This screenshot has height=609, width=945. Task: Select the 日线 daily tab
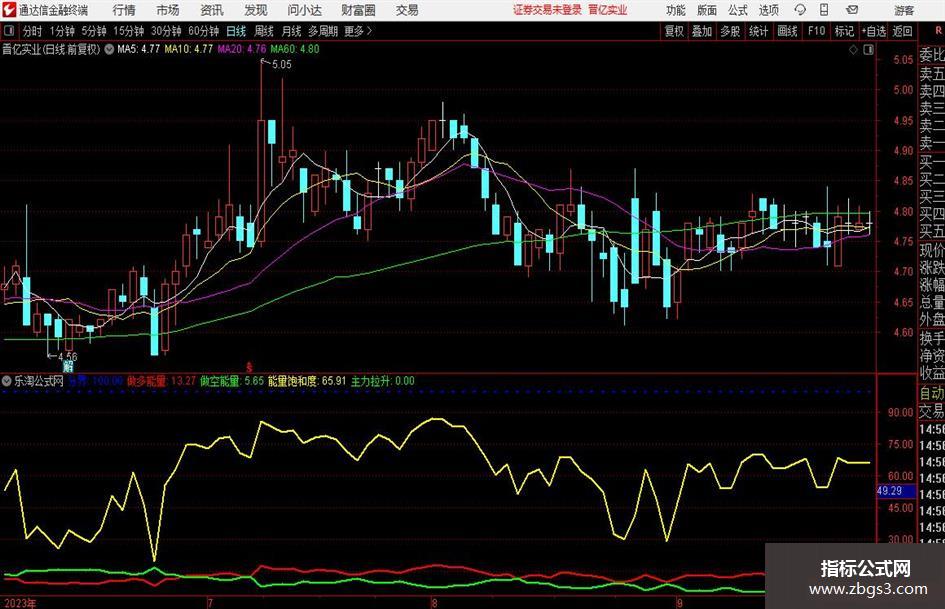point(236,31)
